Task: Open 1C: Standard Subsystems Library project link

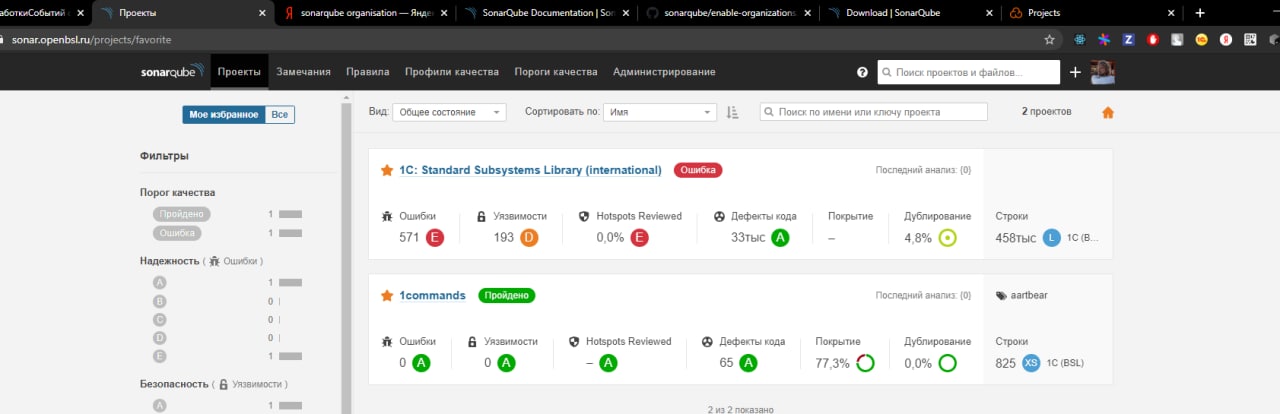Action: (x=530, y=170)
